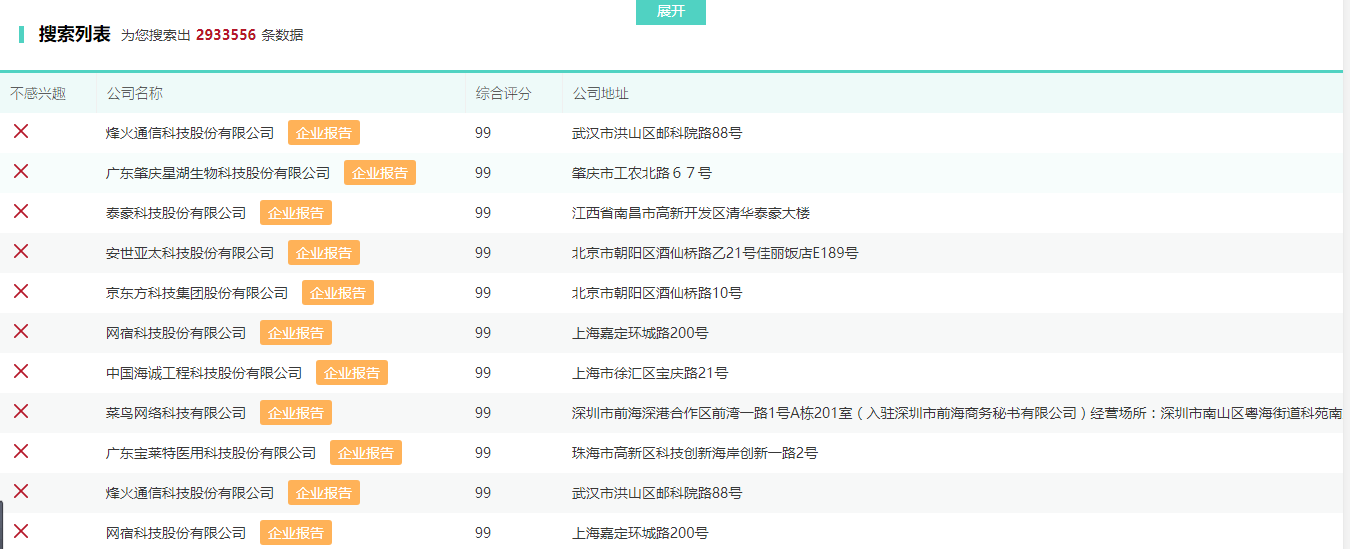Open 企业报告 for 菜鸟网络科技有限公司
The image size is (1350, 549).
(x=296, y=413)
